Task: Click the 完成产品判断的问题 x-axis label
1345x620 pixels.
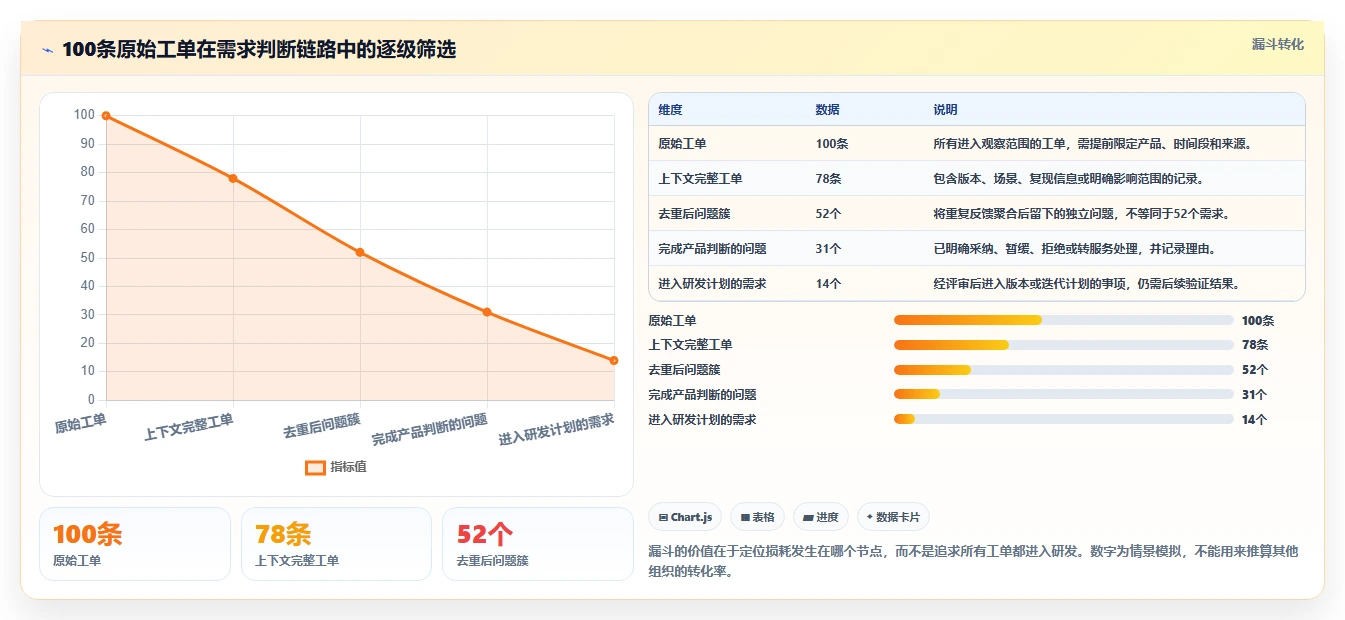Action: [430, 430]
